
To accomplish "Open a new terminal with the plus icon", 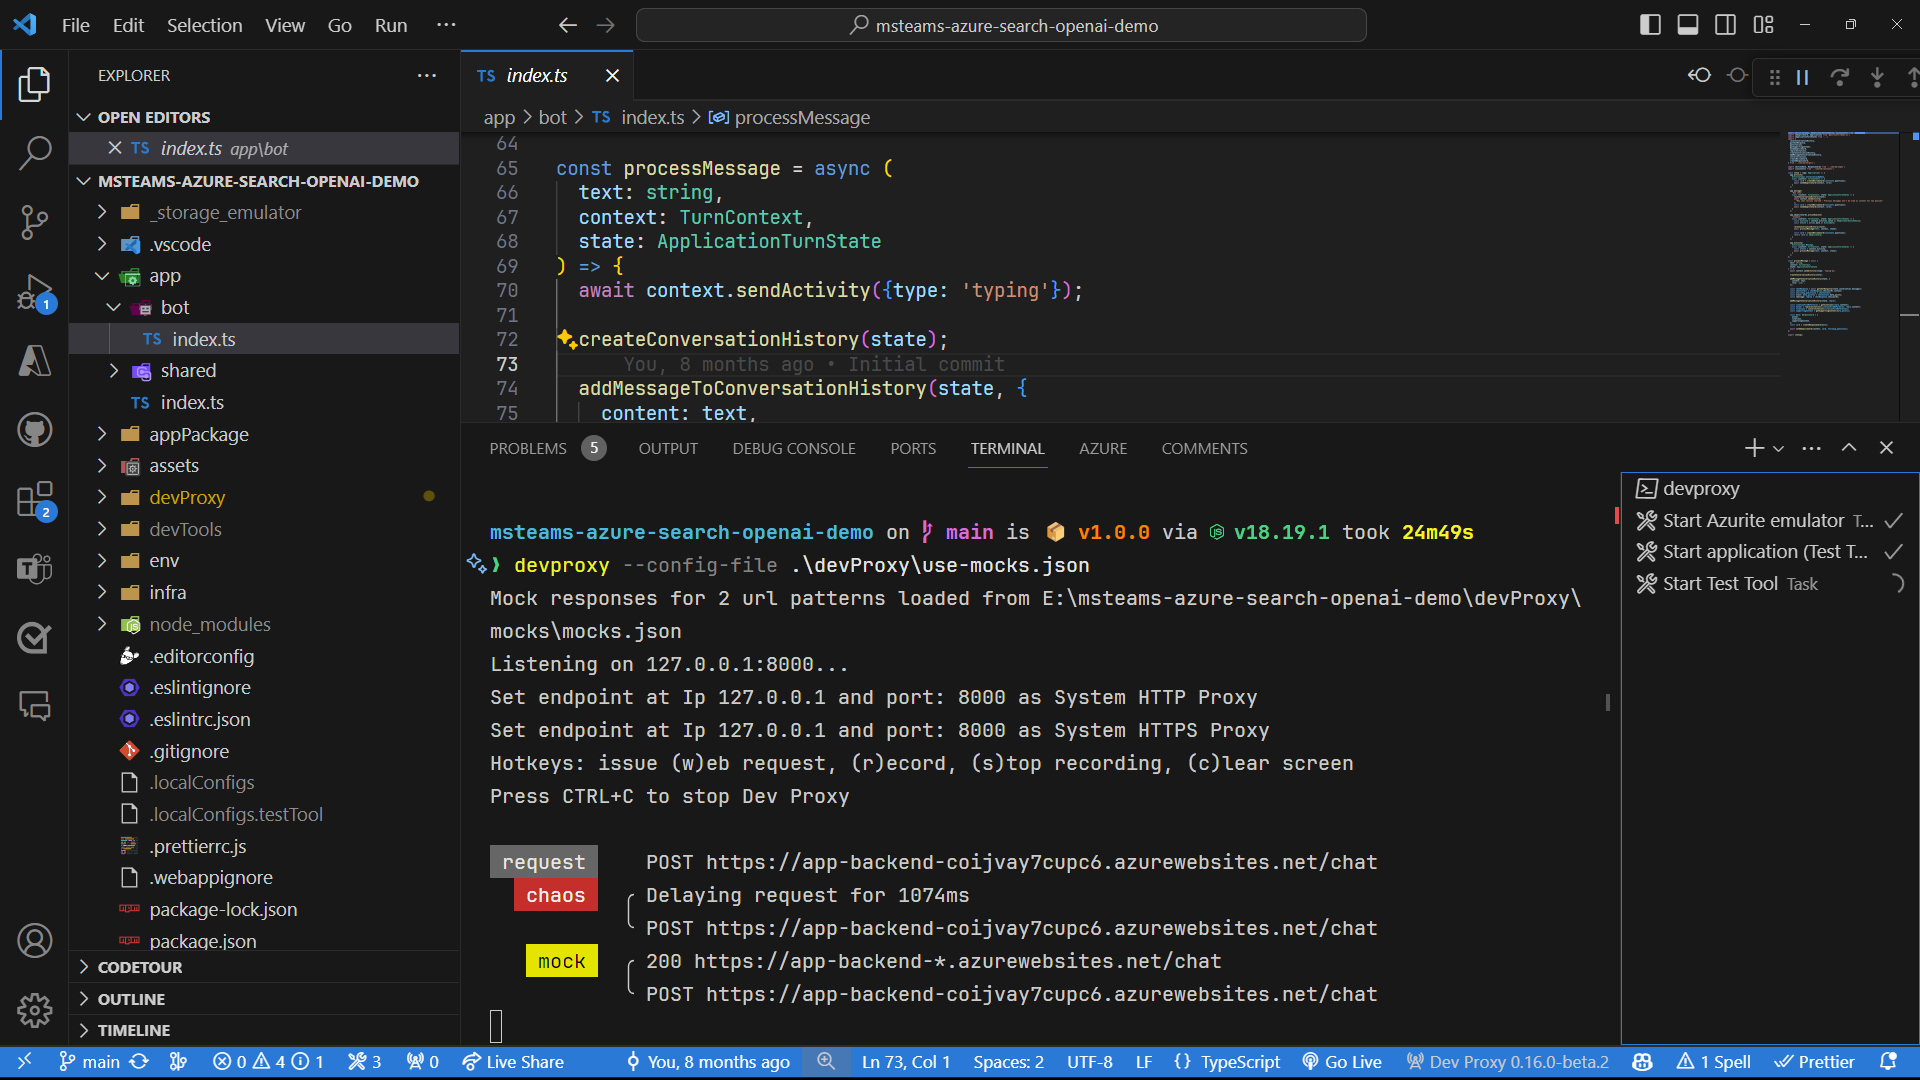I will click(x=1752, y=448).
